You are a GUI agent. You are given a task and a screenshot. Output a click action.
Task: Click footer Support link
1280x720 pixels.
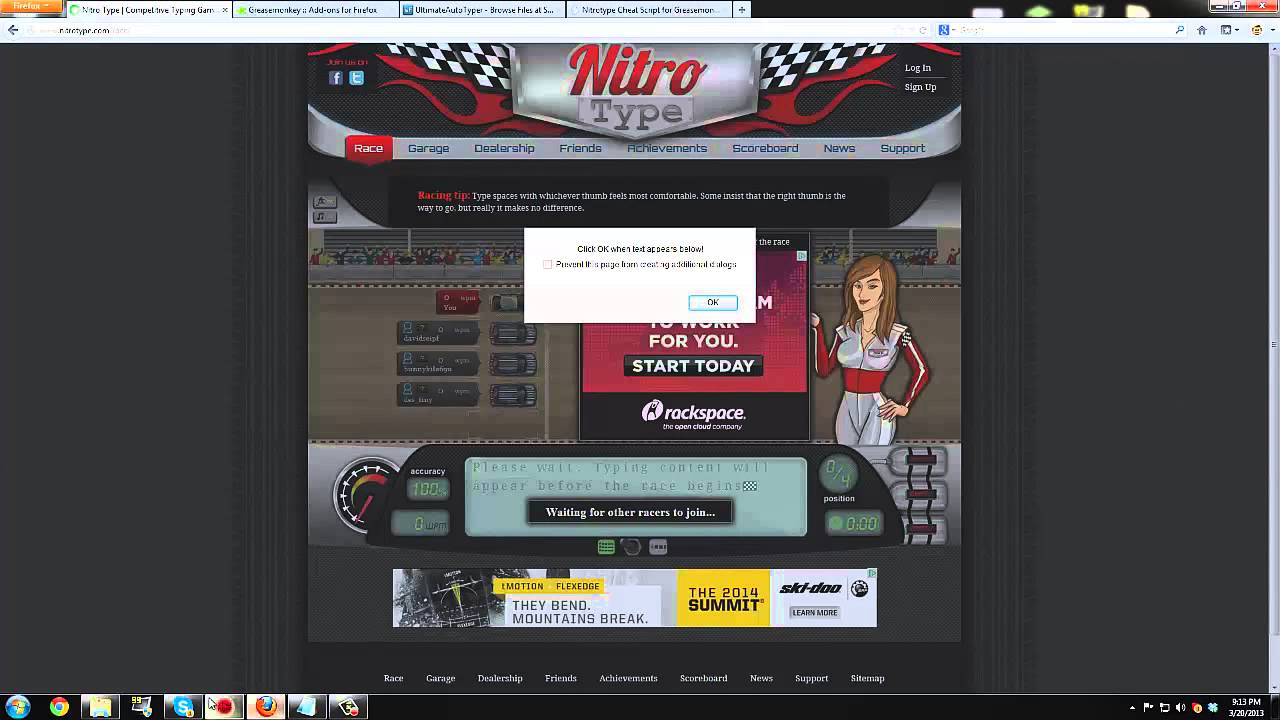811,678
